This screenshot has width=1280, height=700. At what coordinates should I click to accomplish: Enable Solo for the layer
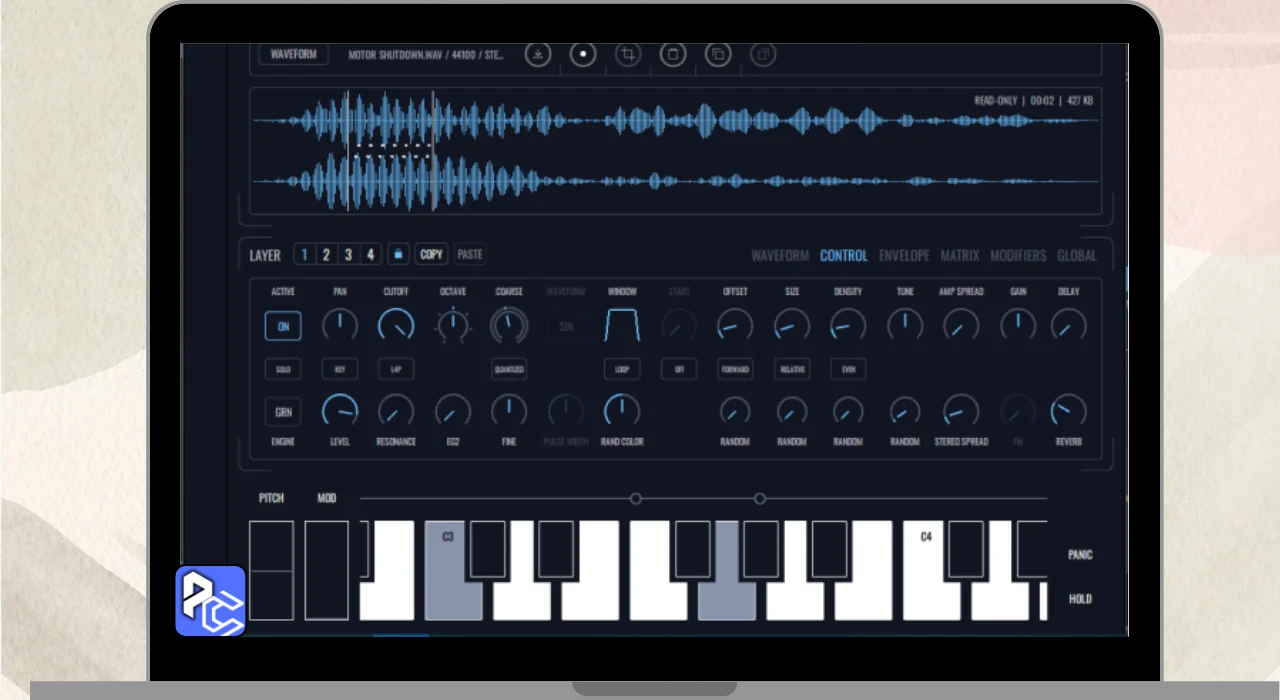(283, 370)
